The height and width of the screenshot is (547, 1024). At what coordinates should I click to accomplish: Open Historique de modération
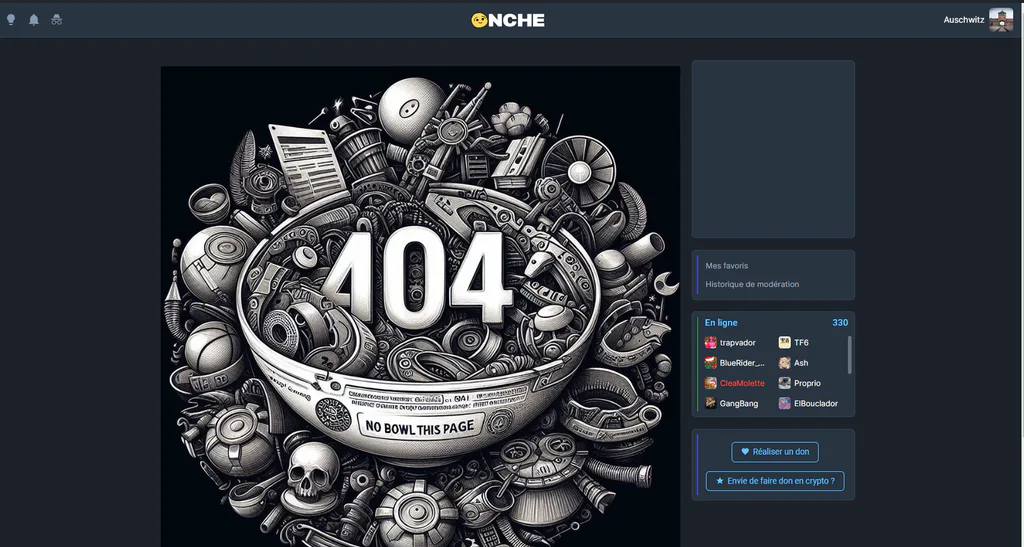pyautogui.click(x=752, y=284)
